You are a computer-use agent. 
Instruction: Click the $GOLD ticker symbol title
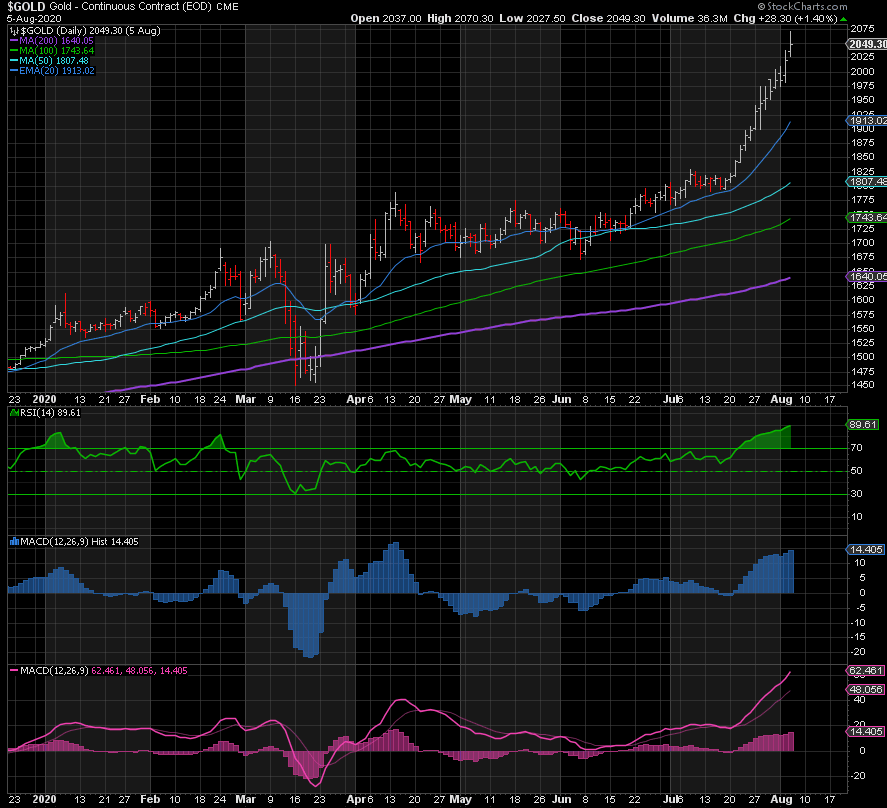click(26, 7)
